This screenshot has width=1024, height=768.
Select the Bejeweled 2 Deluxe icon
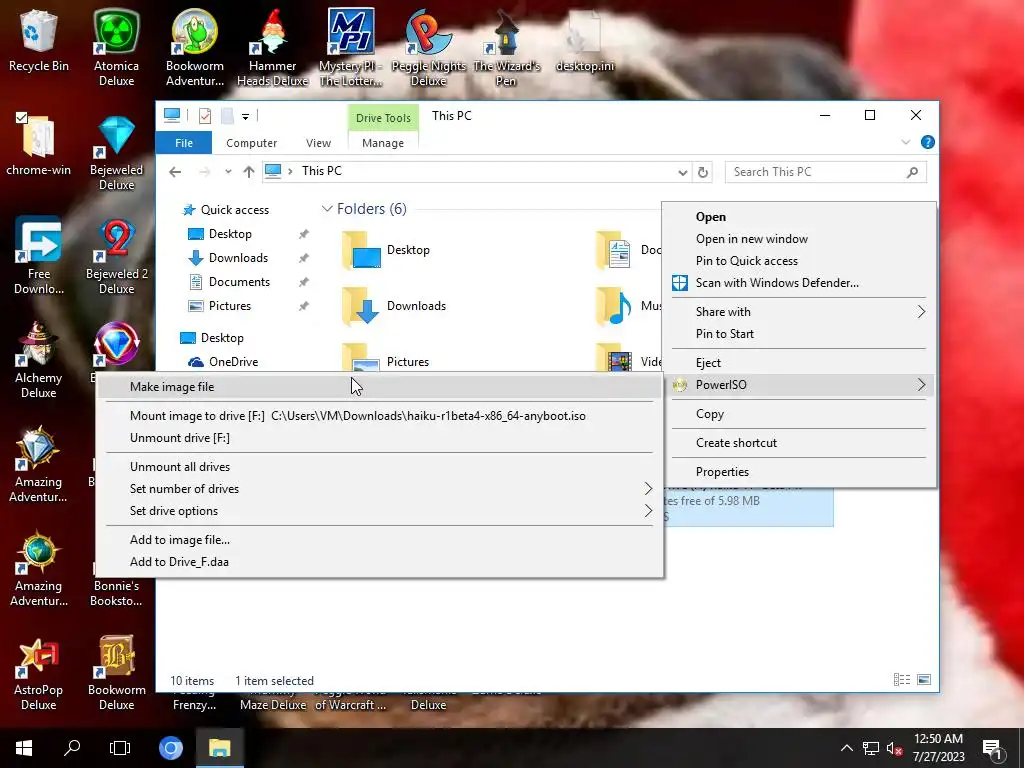116,256
